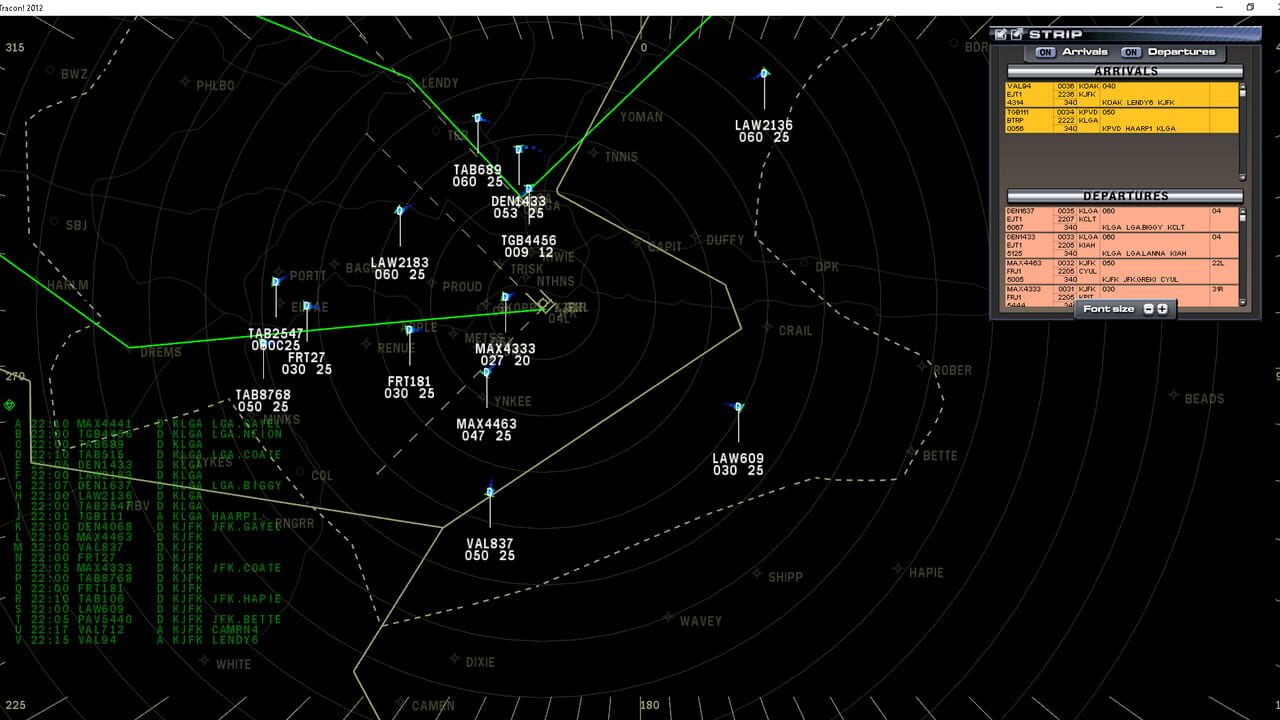This screenshot has width=1280, height=720.
Task: Collapse the DEPARTURES section header
Action: click(x=1125, y=196)
